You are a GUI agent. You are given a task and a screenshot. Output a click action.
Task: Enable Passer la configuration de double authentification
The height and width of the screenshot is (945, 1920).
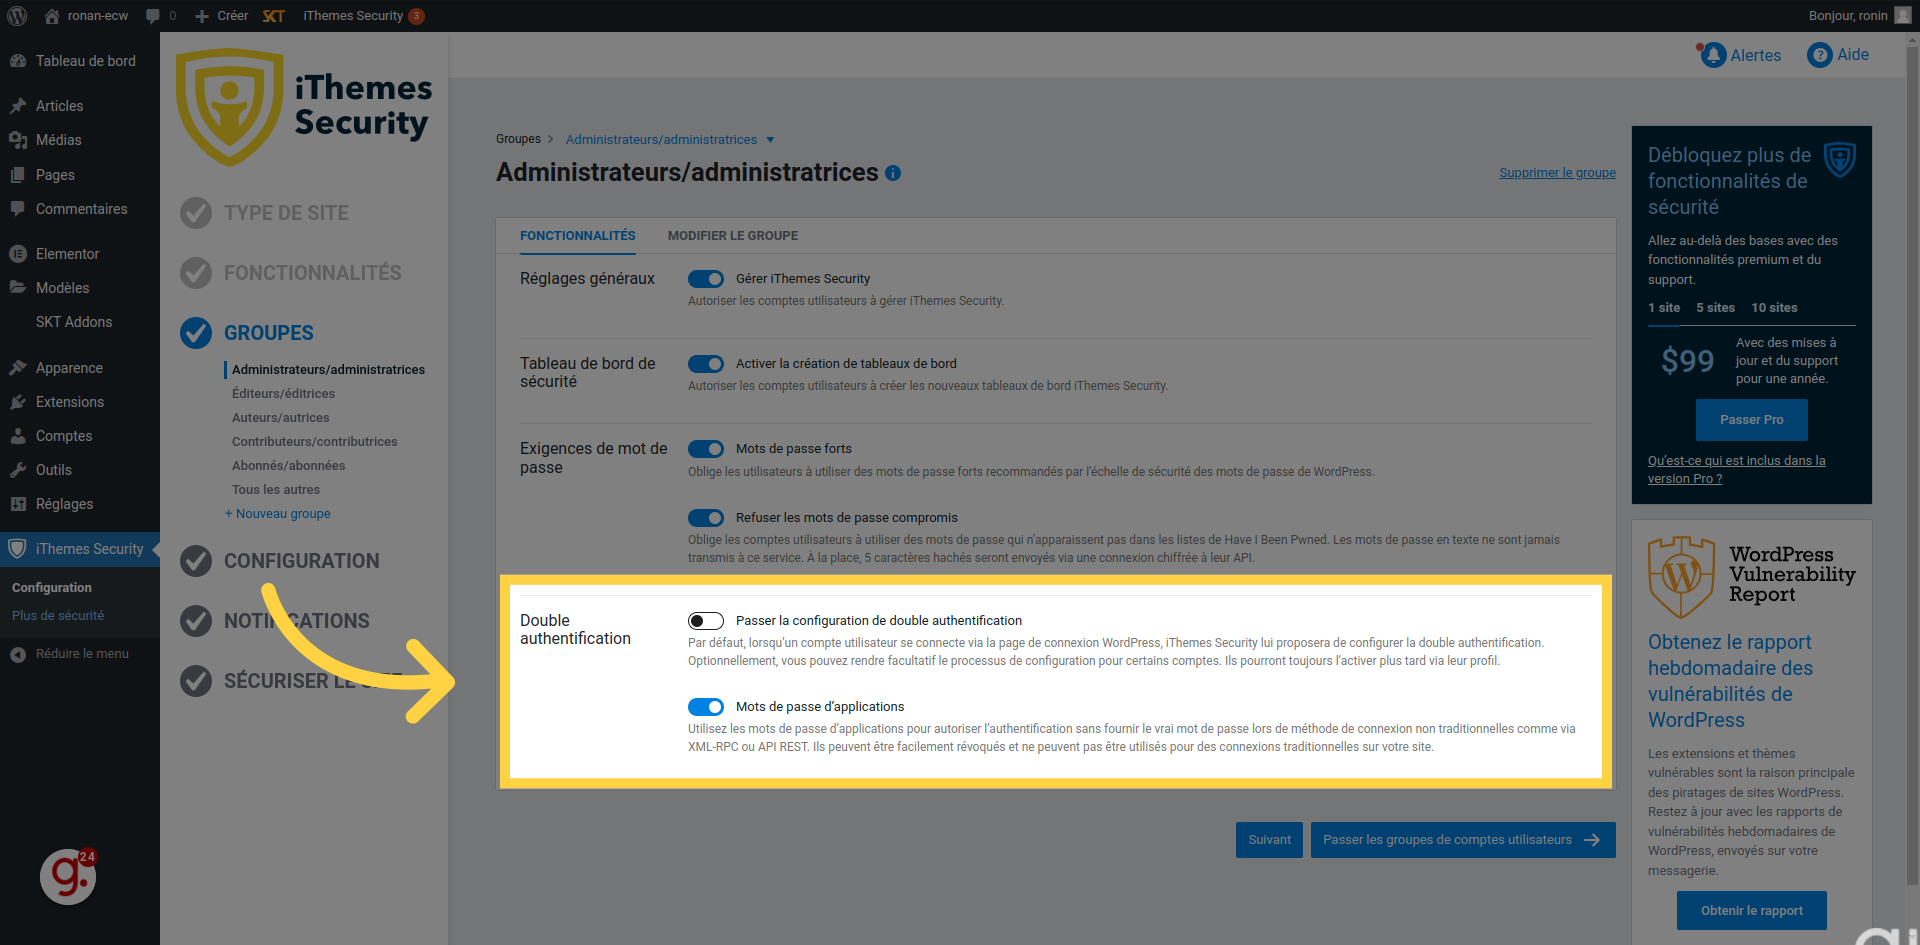(x=706, y=621)
